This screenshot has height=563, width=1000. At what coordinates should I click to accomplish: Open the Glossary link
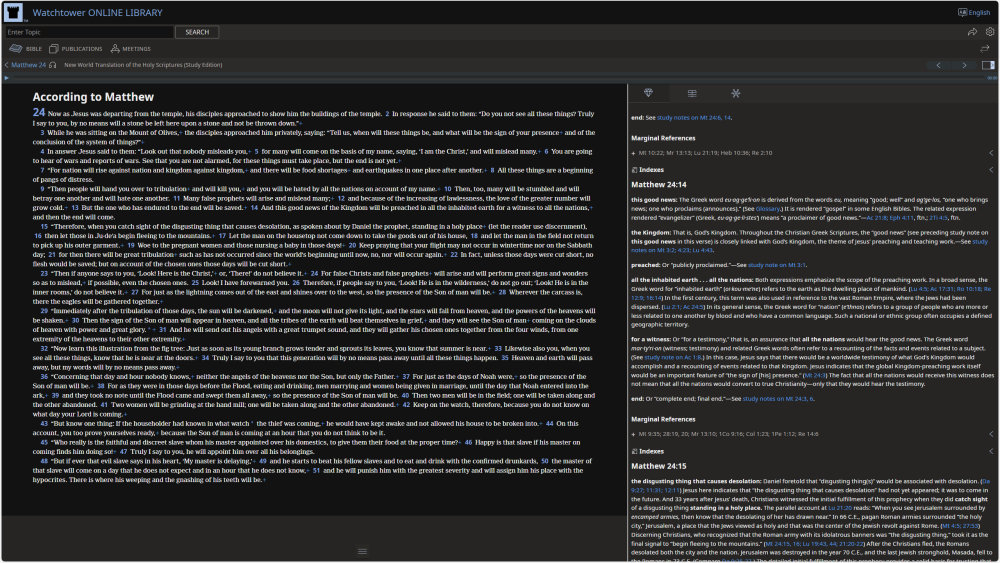click(767, 208)
